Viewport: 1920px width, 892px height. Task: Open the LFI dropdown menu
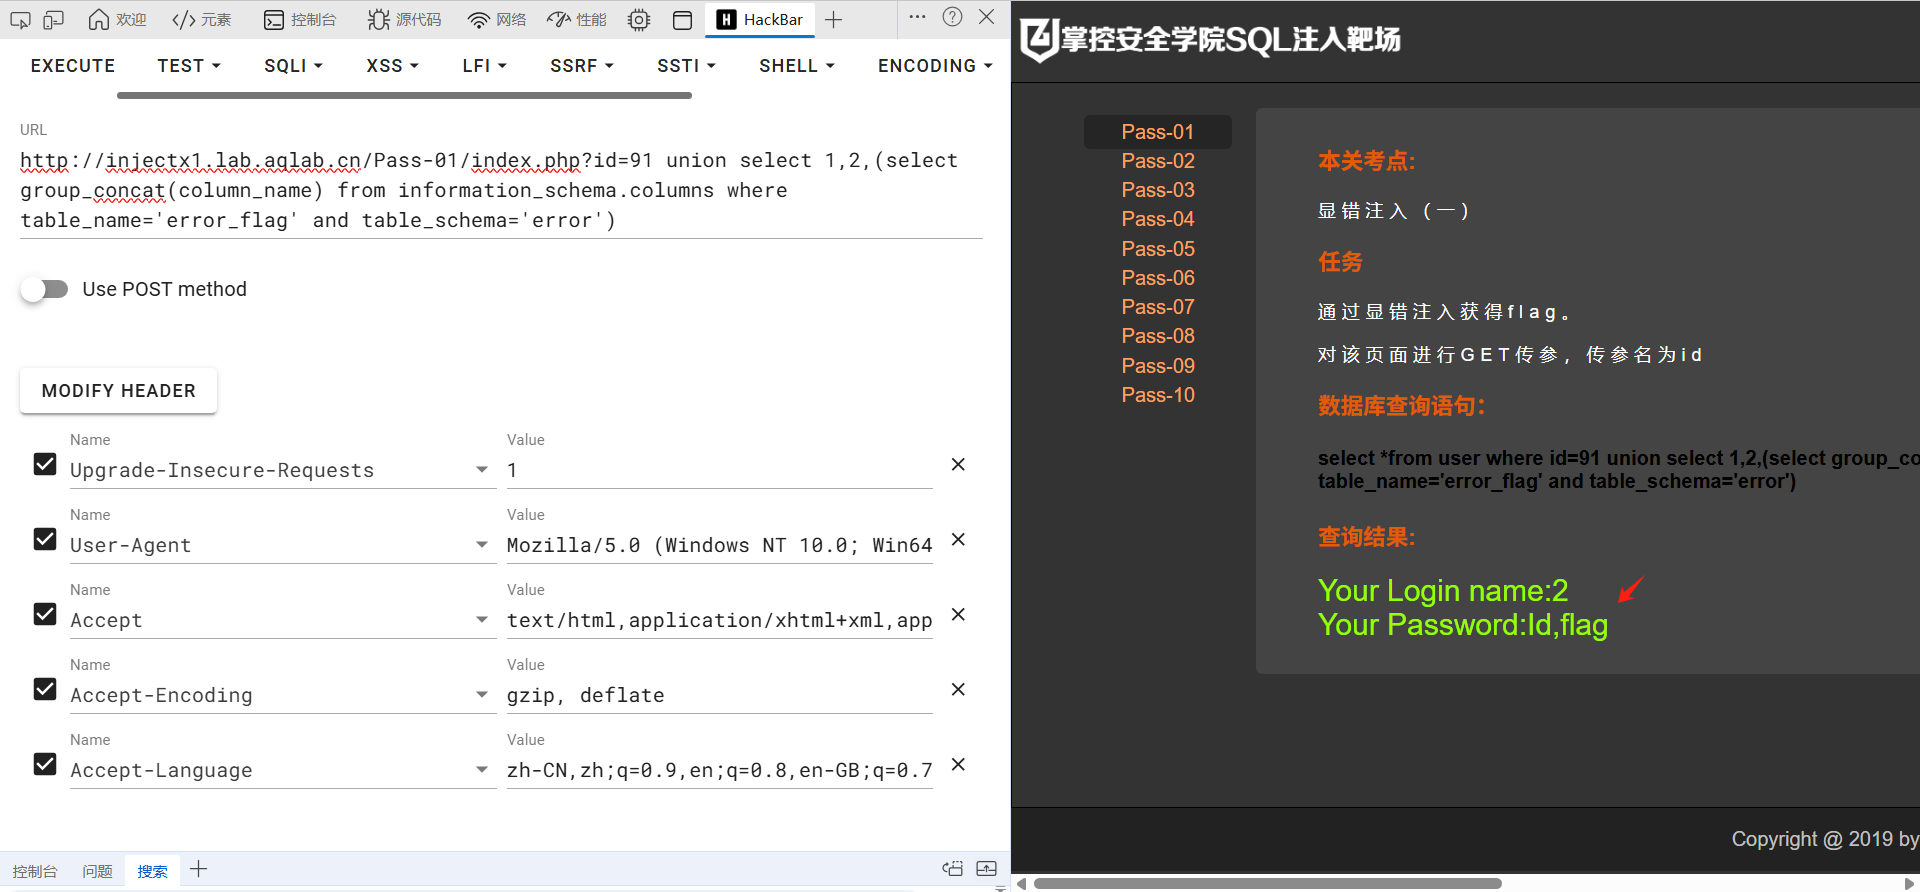click(484, 66)
